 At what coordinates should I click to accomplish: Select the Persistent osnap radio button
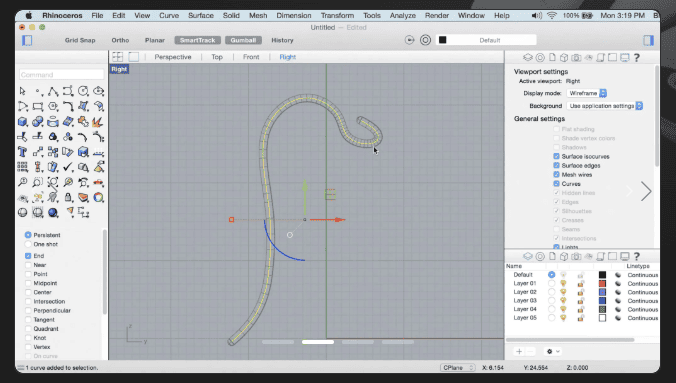[x=28, y=235]
